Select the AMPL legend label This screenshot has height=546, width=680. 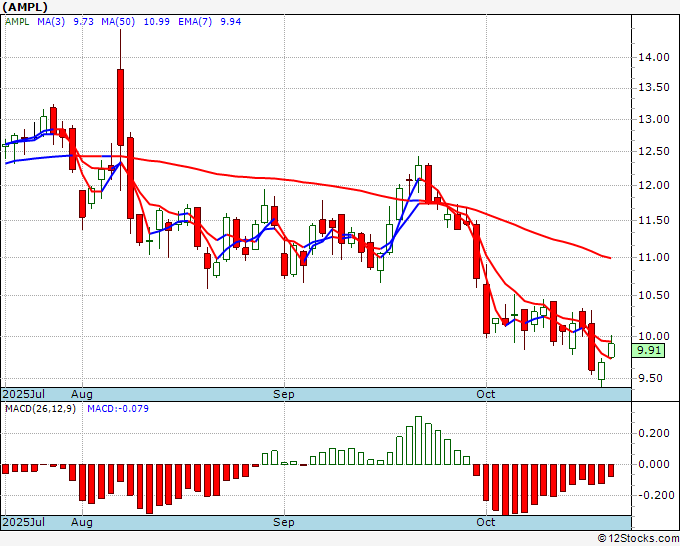(17, 22)
